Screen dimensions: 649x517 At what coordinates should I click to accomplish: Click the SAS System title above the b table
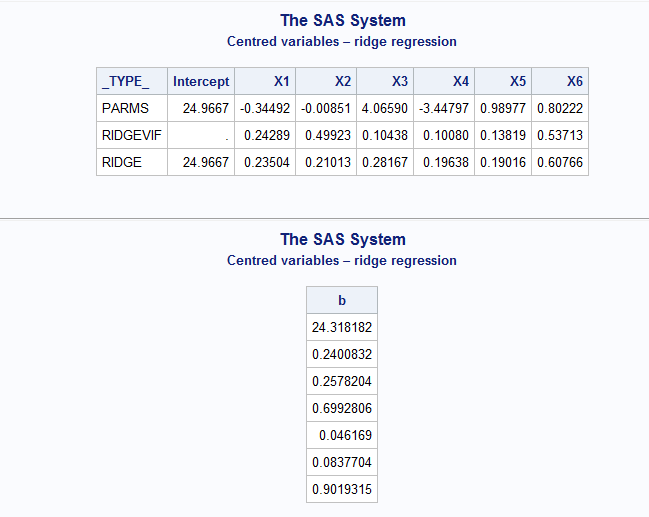[342, 239]
